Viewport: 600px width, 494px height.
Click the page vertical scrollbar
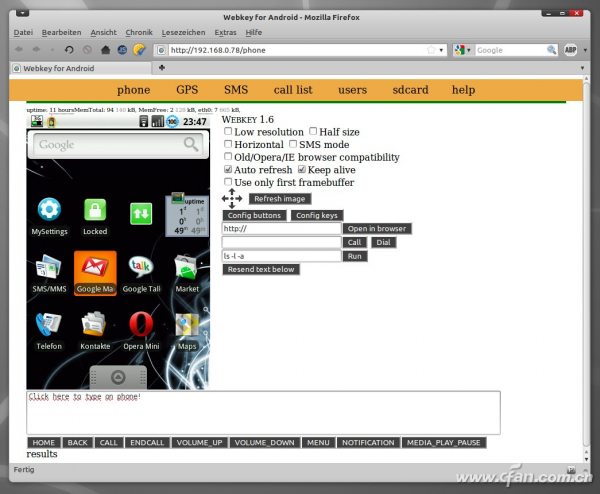(586, 264)
